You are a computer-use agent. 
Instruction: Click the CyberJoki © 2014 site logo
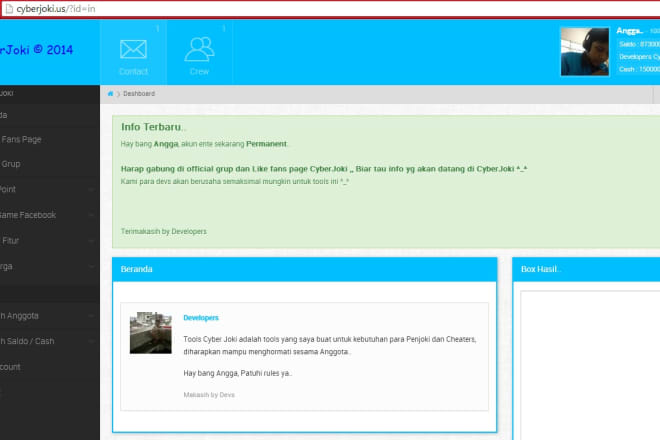(37, 50)
